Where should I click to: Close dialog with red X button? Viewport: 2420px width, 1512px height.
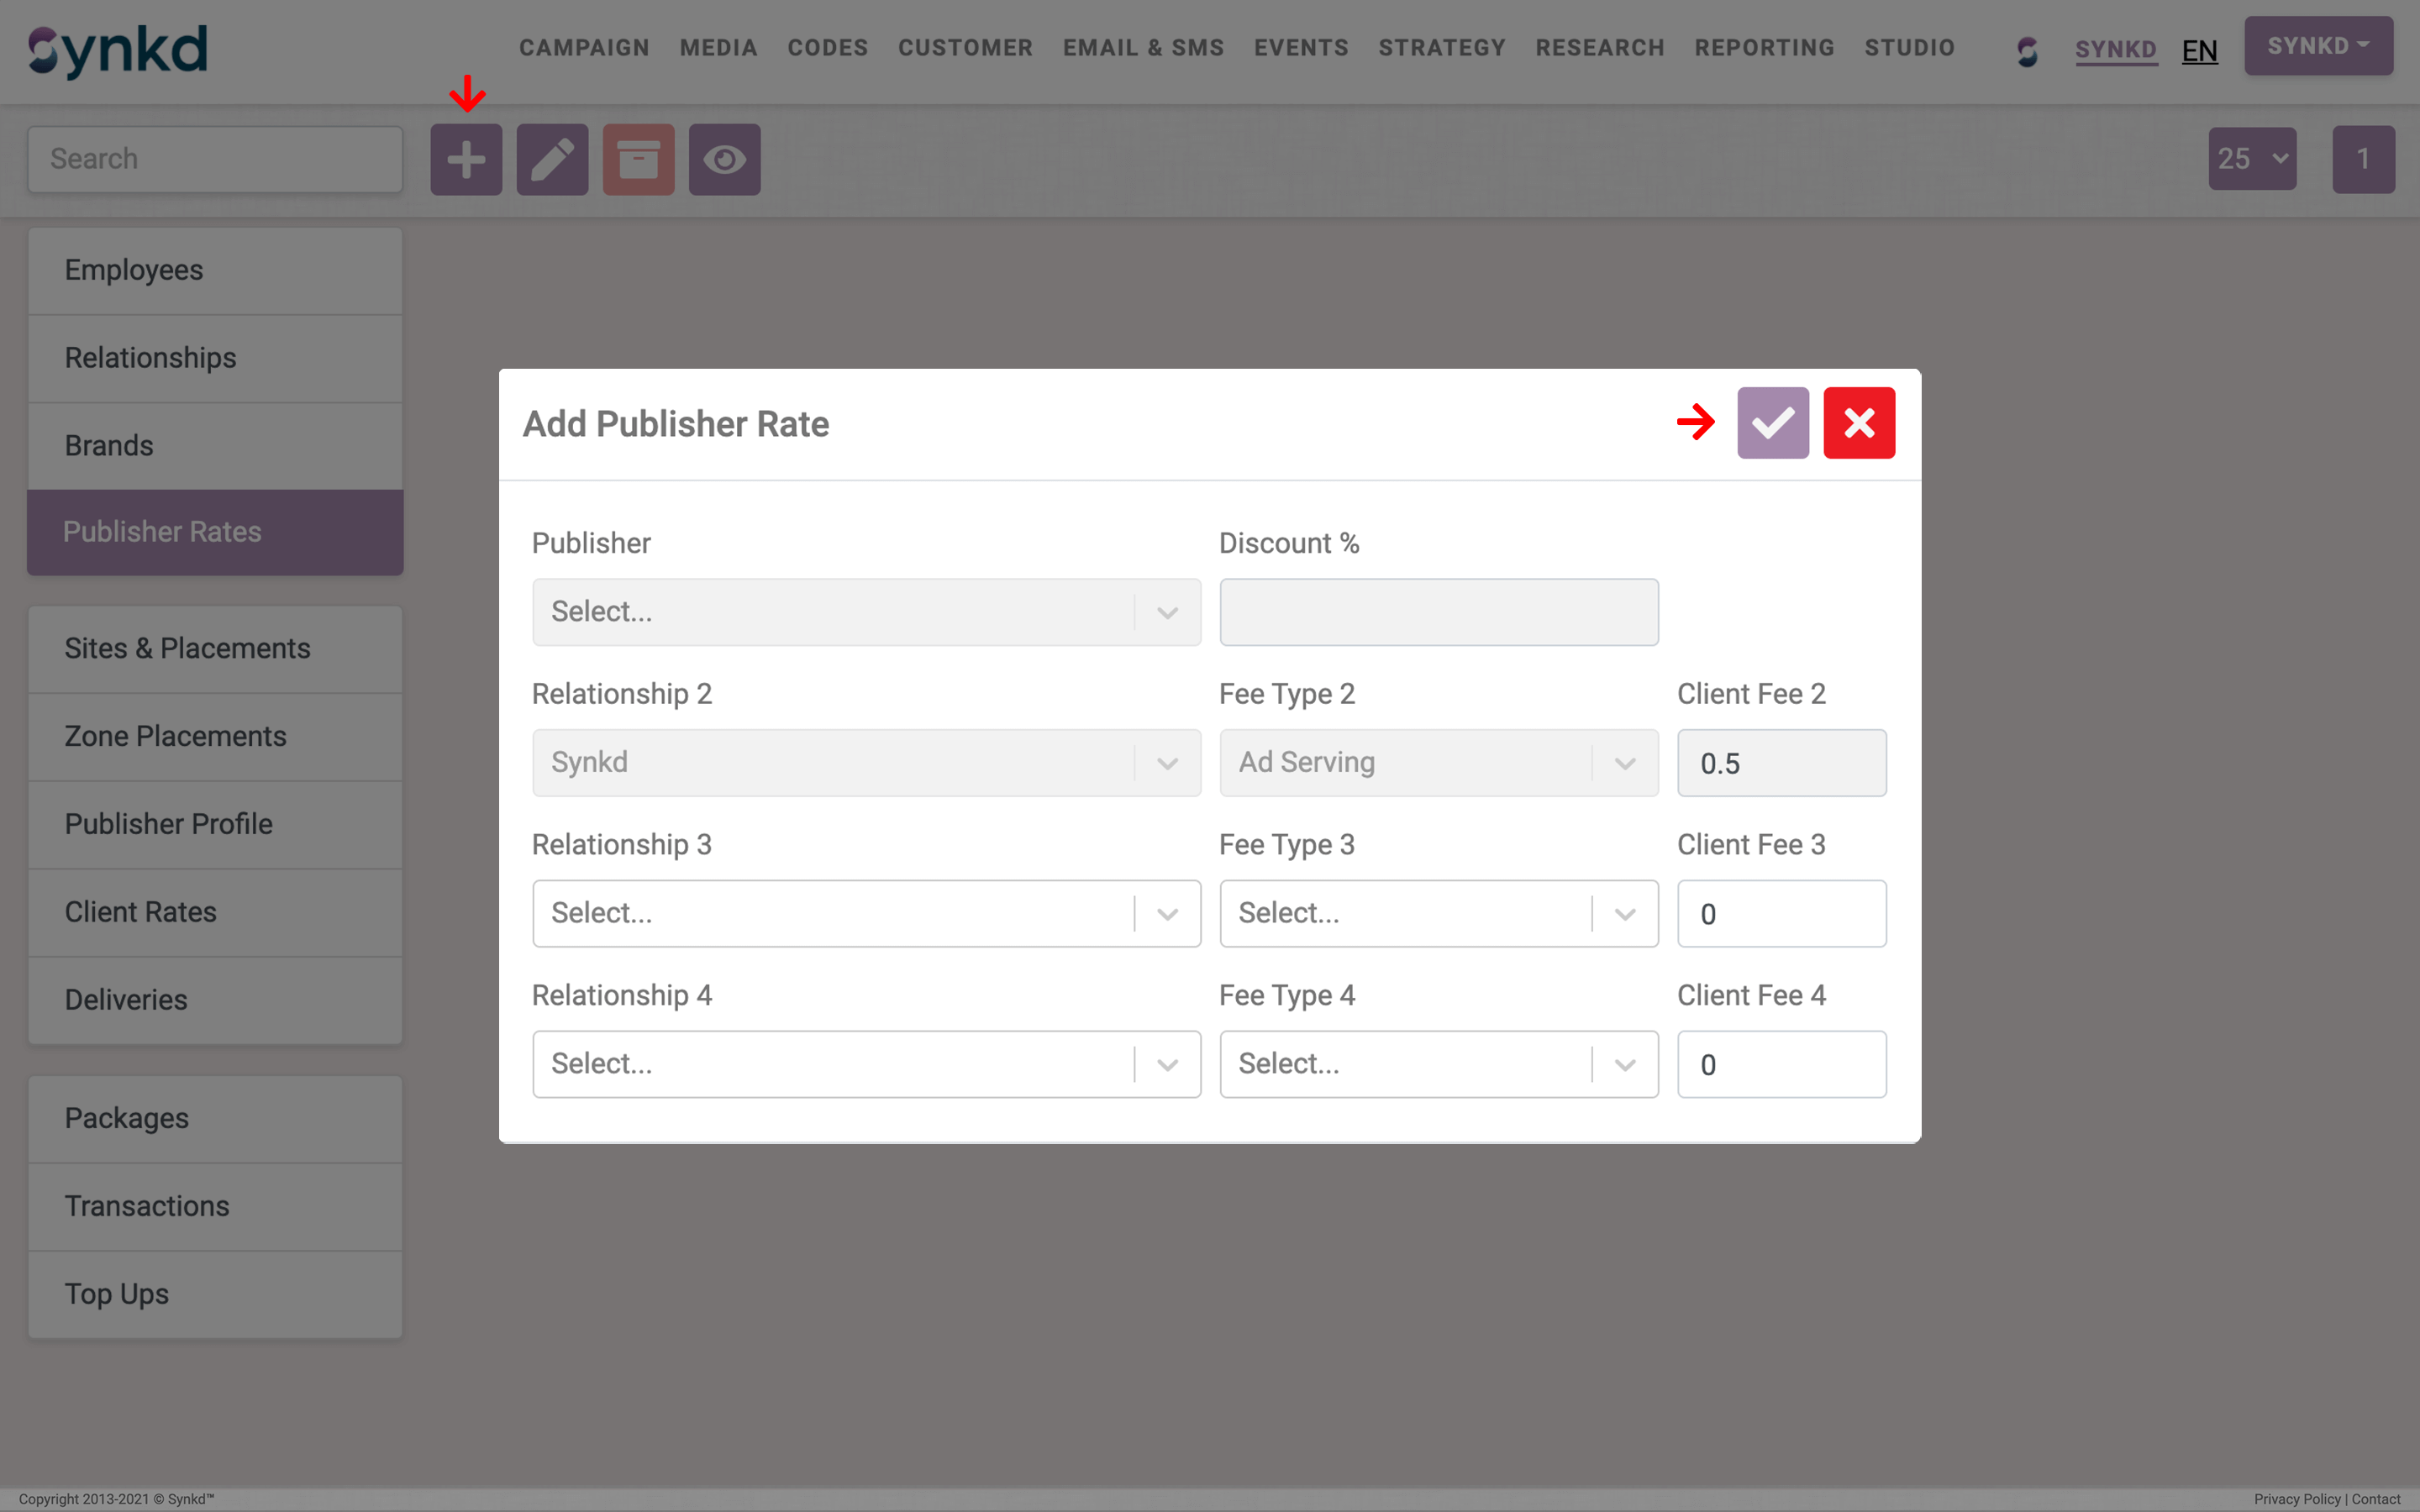[x=1858, y=423]
